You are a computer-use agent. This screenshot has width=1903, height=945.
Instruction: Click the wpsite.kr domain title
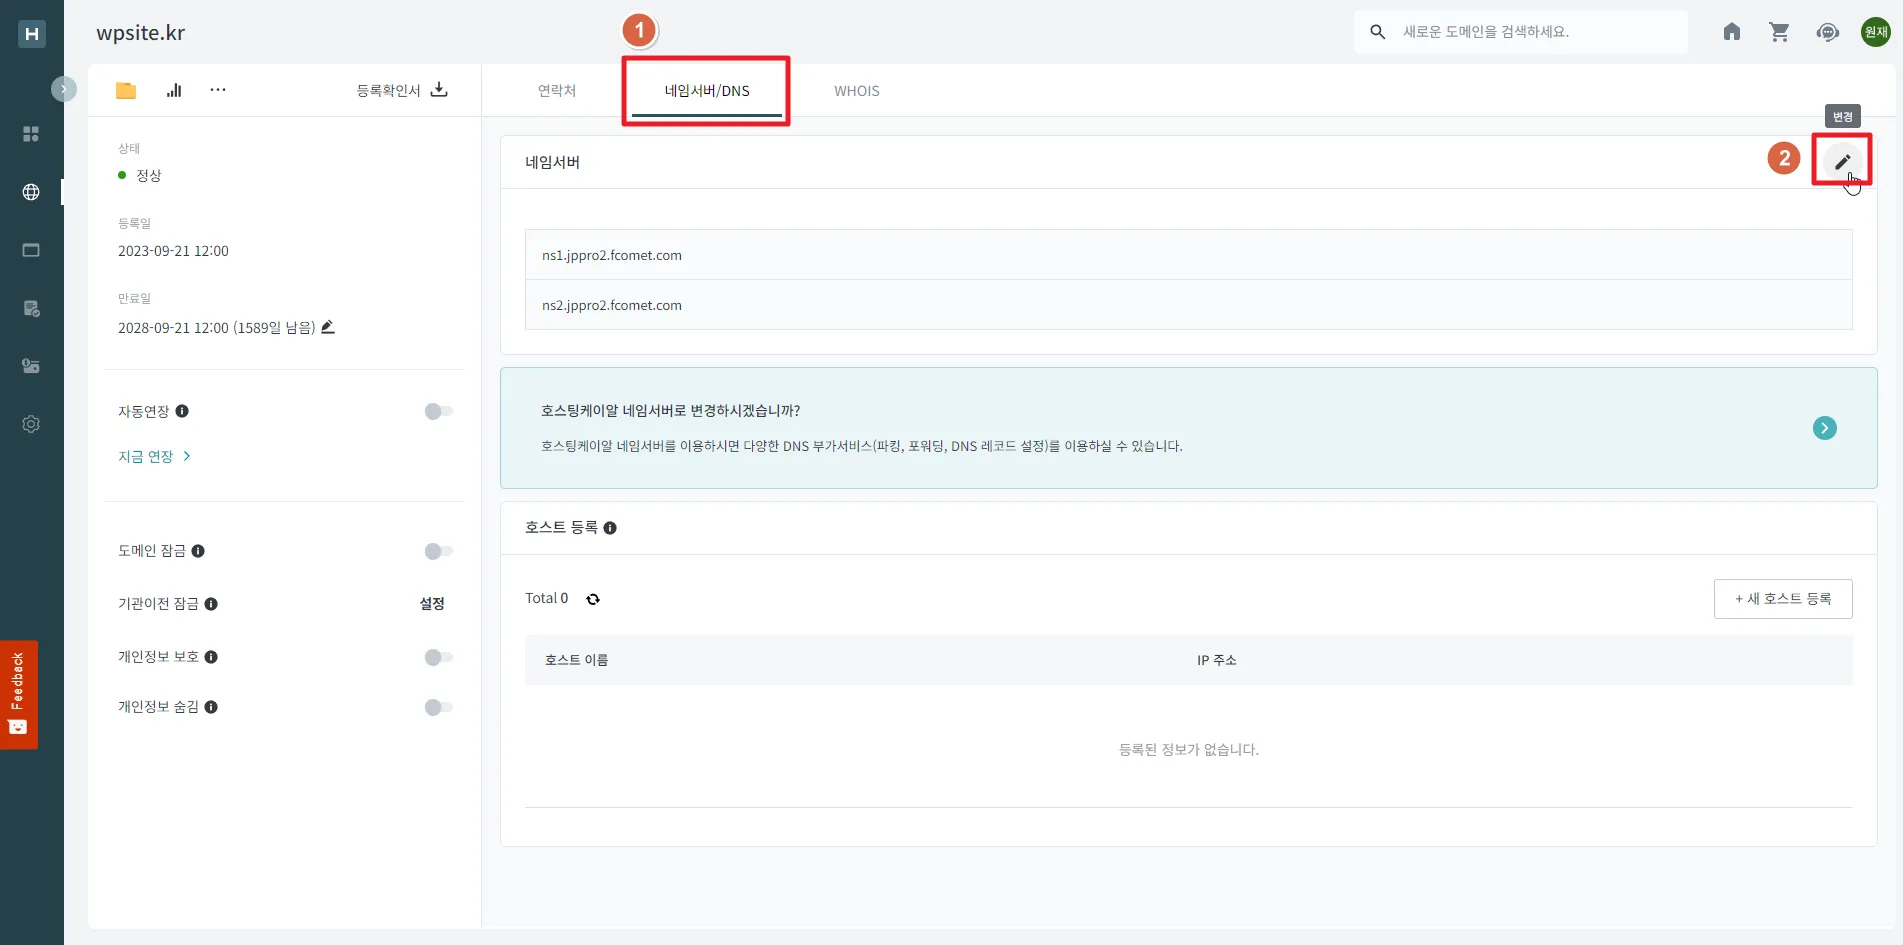(141, 33)
